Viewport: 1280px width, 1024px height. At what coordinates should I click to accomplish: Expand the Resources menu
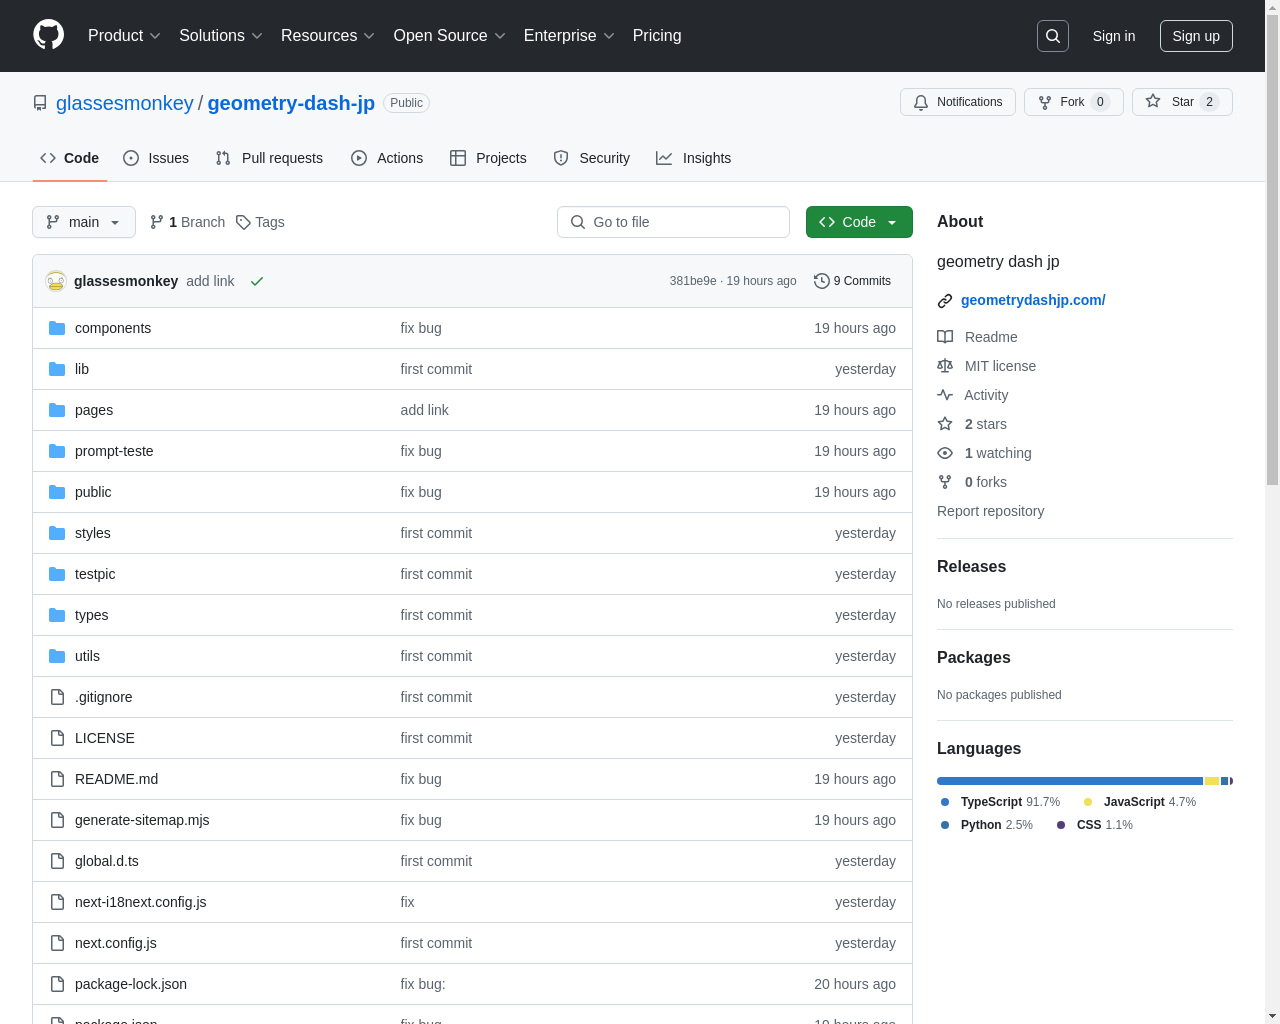tap(328, 36)
